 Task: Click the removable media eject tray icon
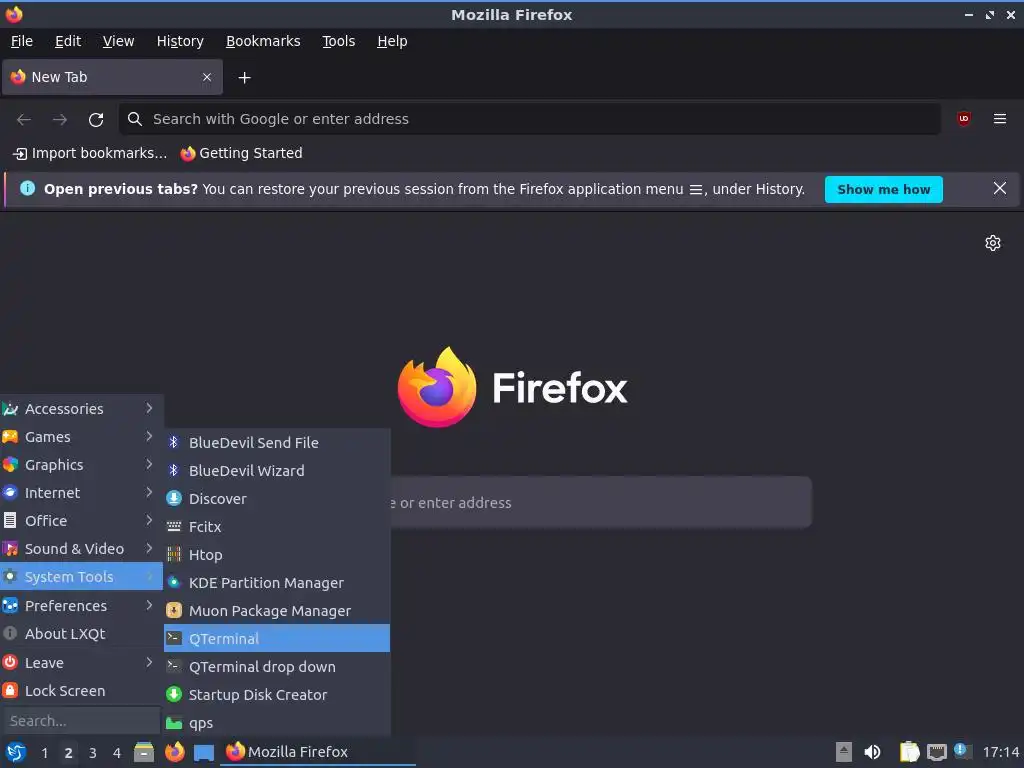[844, 752]
